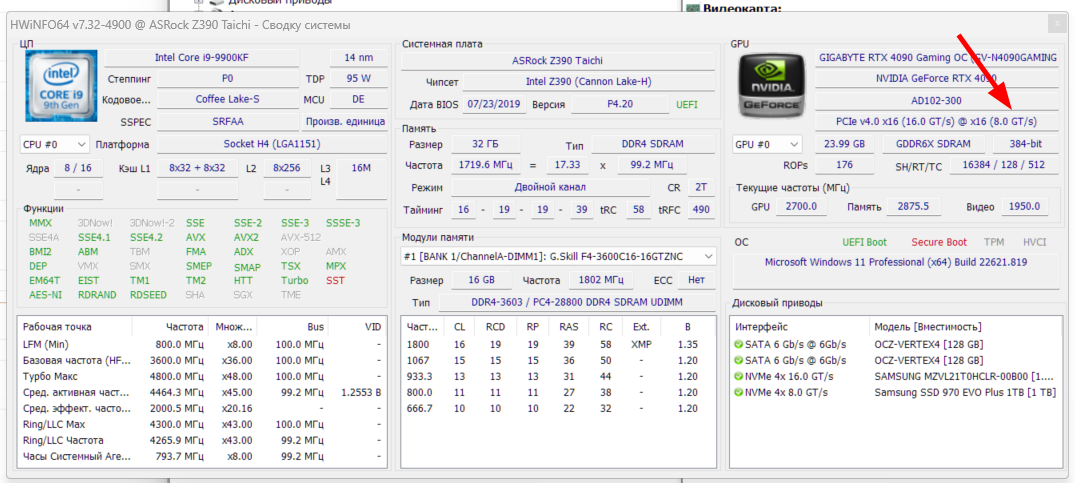This screenshot has height=483, width=1075.
Task: Click the GDDR6X SDRAM type field
Action: click(933, 145)
